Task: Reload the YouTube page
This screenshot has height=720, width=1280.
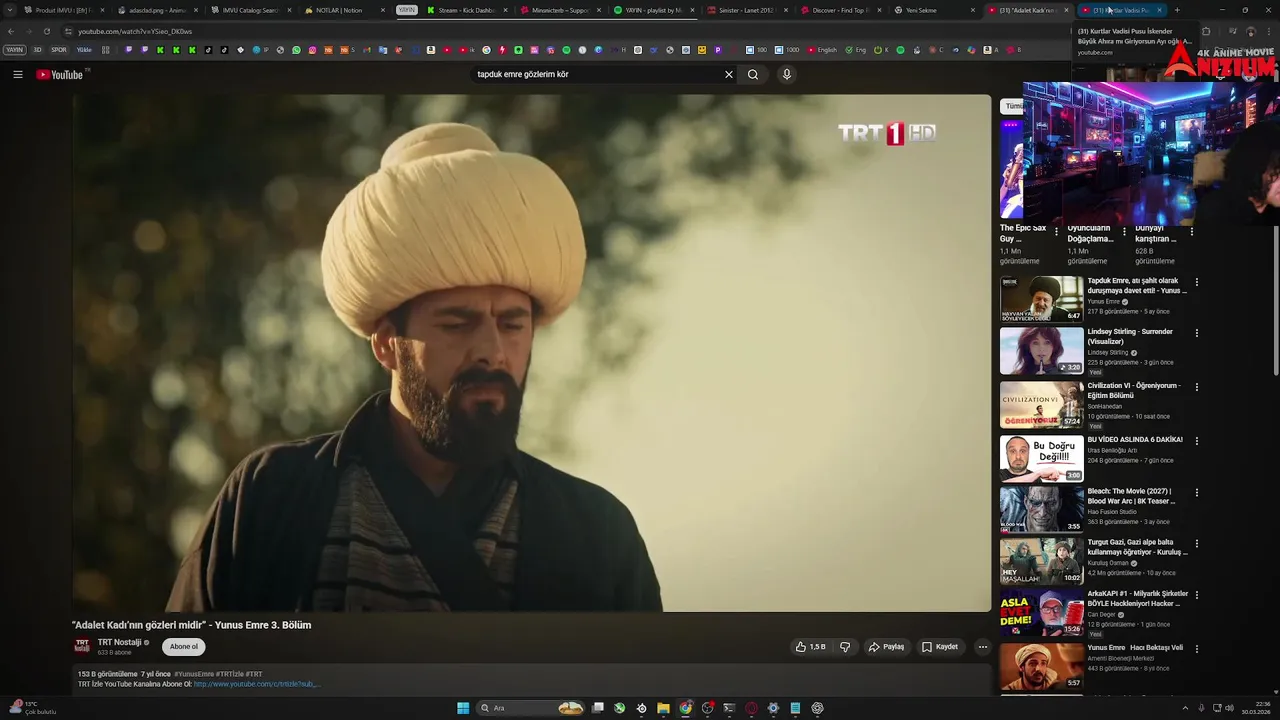Action: tap(46, 31)
